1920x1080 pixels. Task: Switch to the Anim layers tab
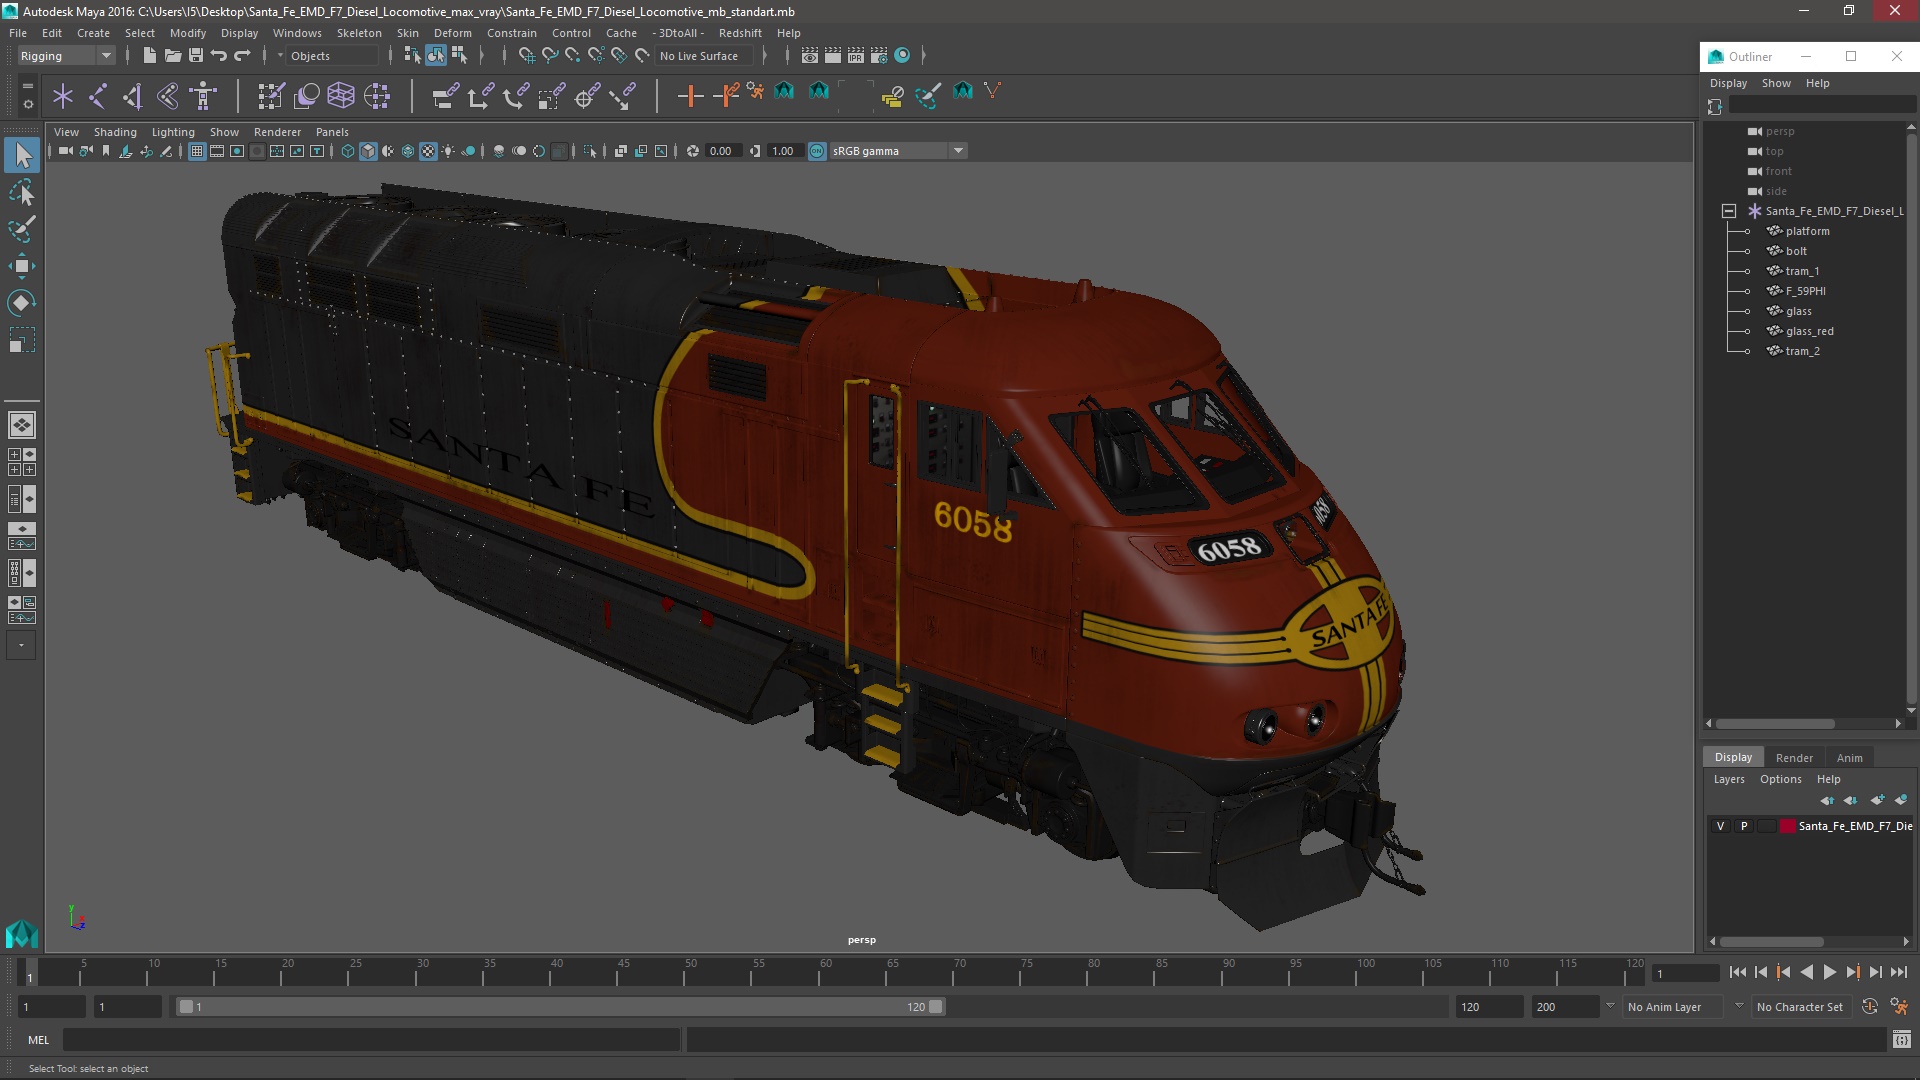coord(1849,758)
